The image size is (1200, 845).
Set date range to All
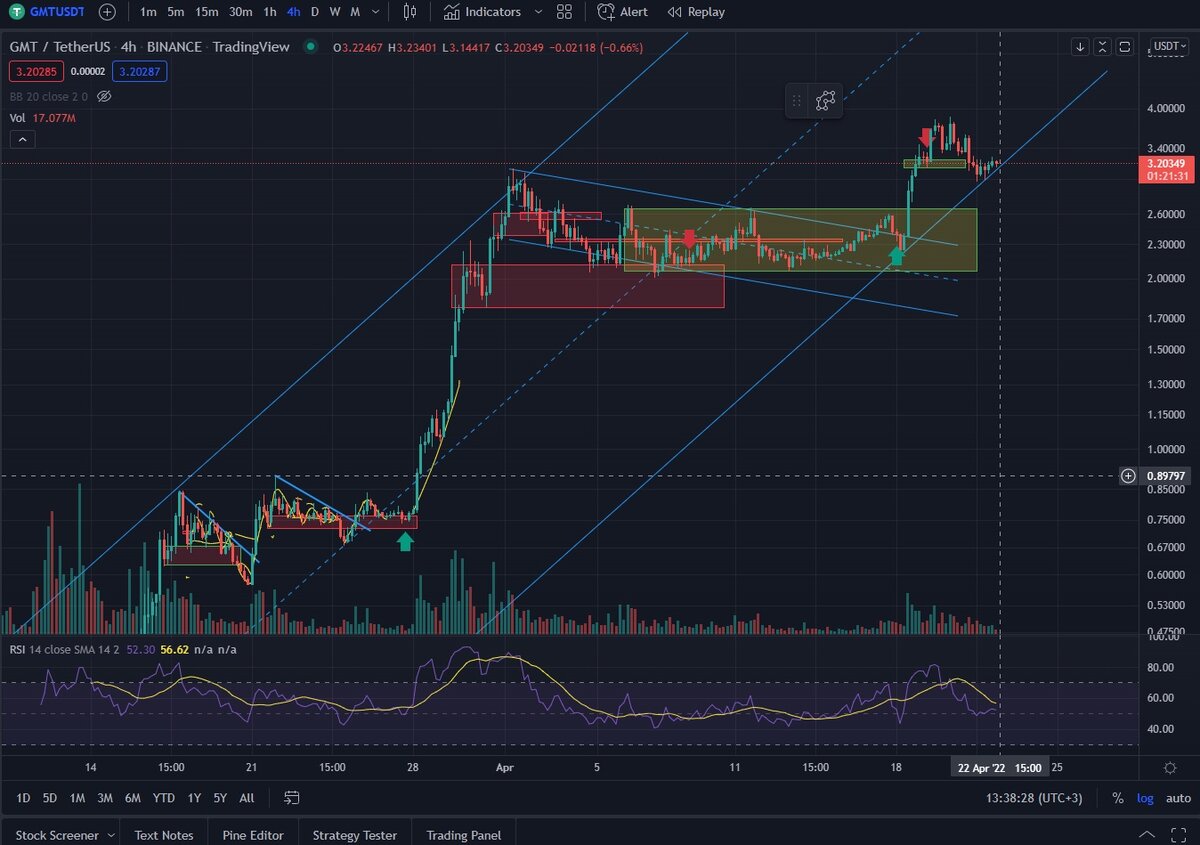click(x=247, y=798)
